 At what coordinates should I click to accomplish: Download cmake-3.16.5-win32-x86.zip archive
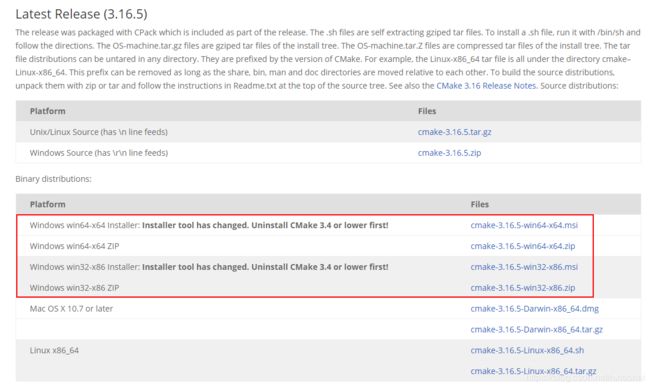tap(523, 287)
